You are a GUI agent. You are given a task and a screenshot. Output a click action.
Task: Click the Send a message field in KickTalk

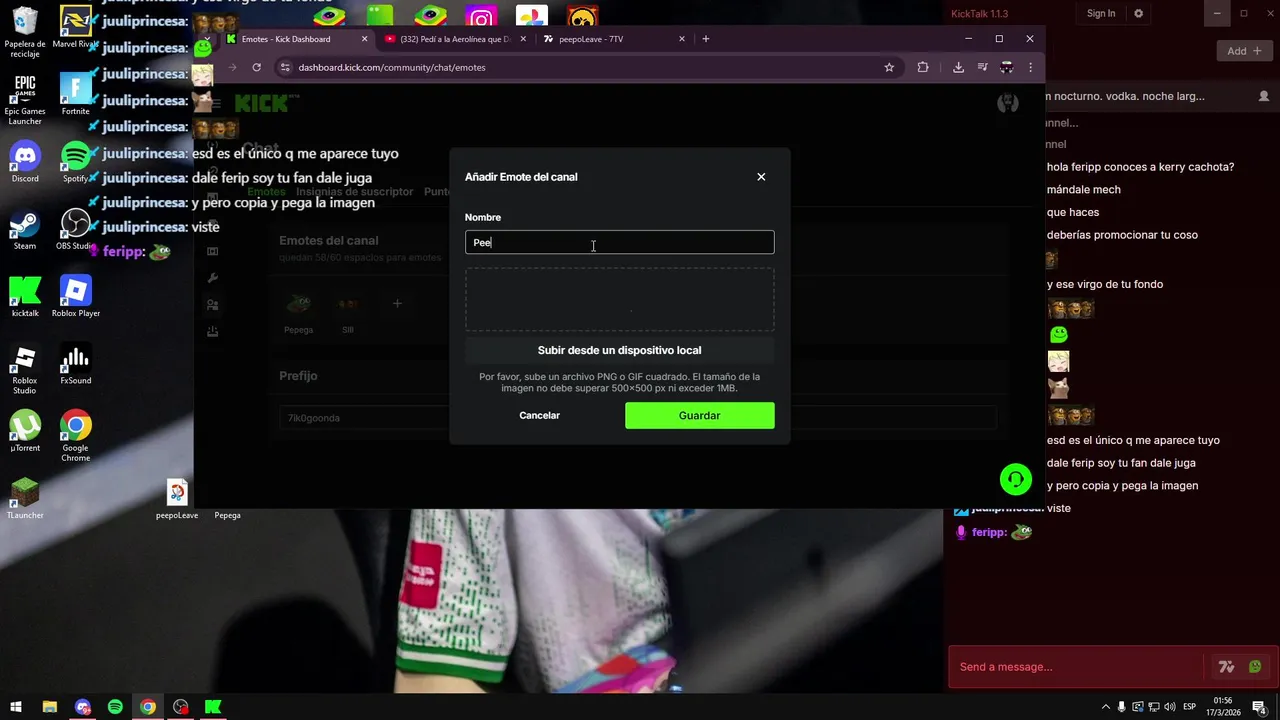pyautogui.click(x=1078, y=667)
